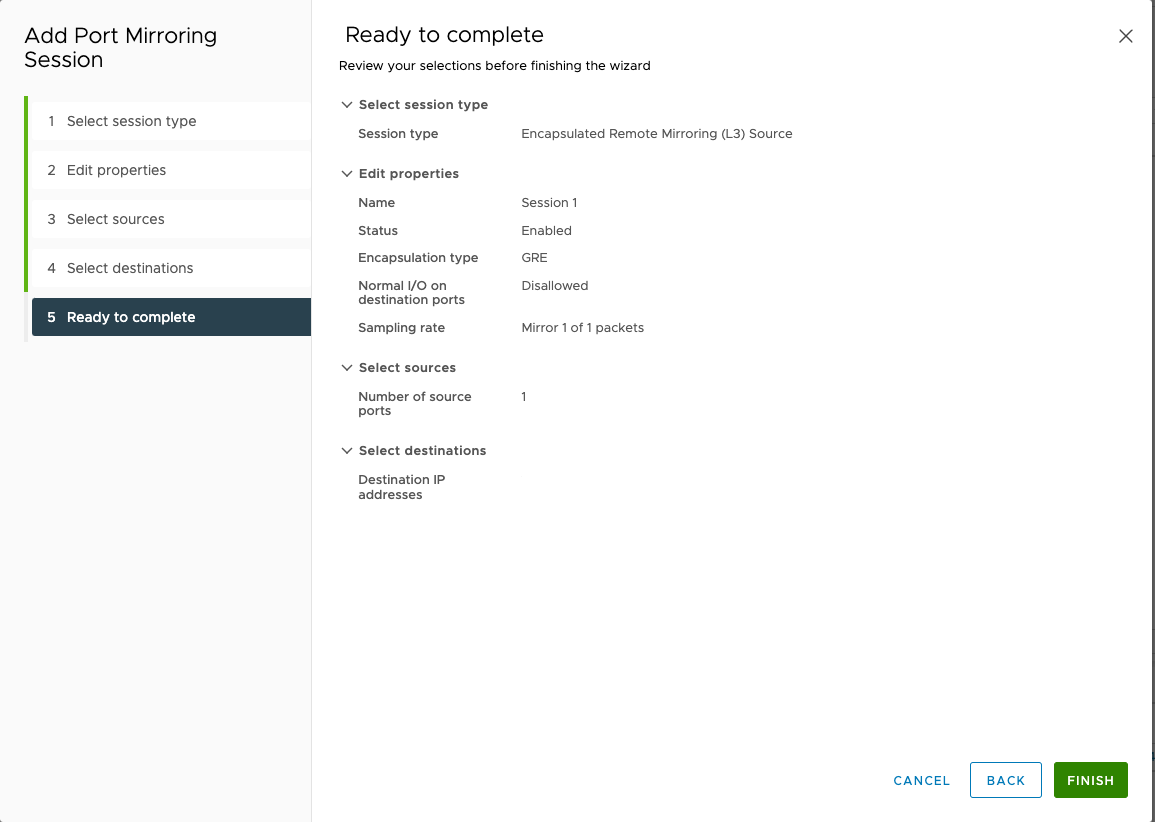Viewport: 1155px width, 822px height.
Task: Open step 3 Select sources
Action: [x=170, y=219]
